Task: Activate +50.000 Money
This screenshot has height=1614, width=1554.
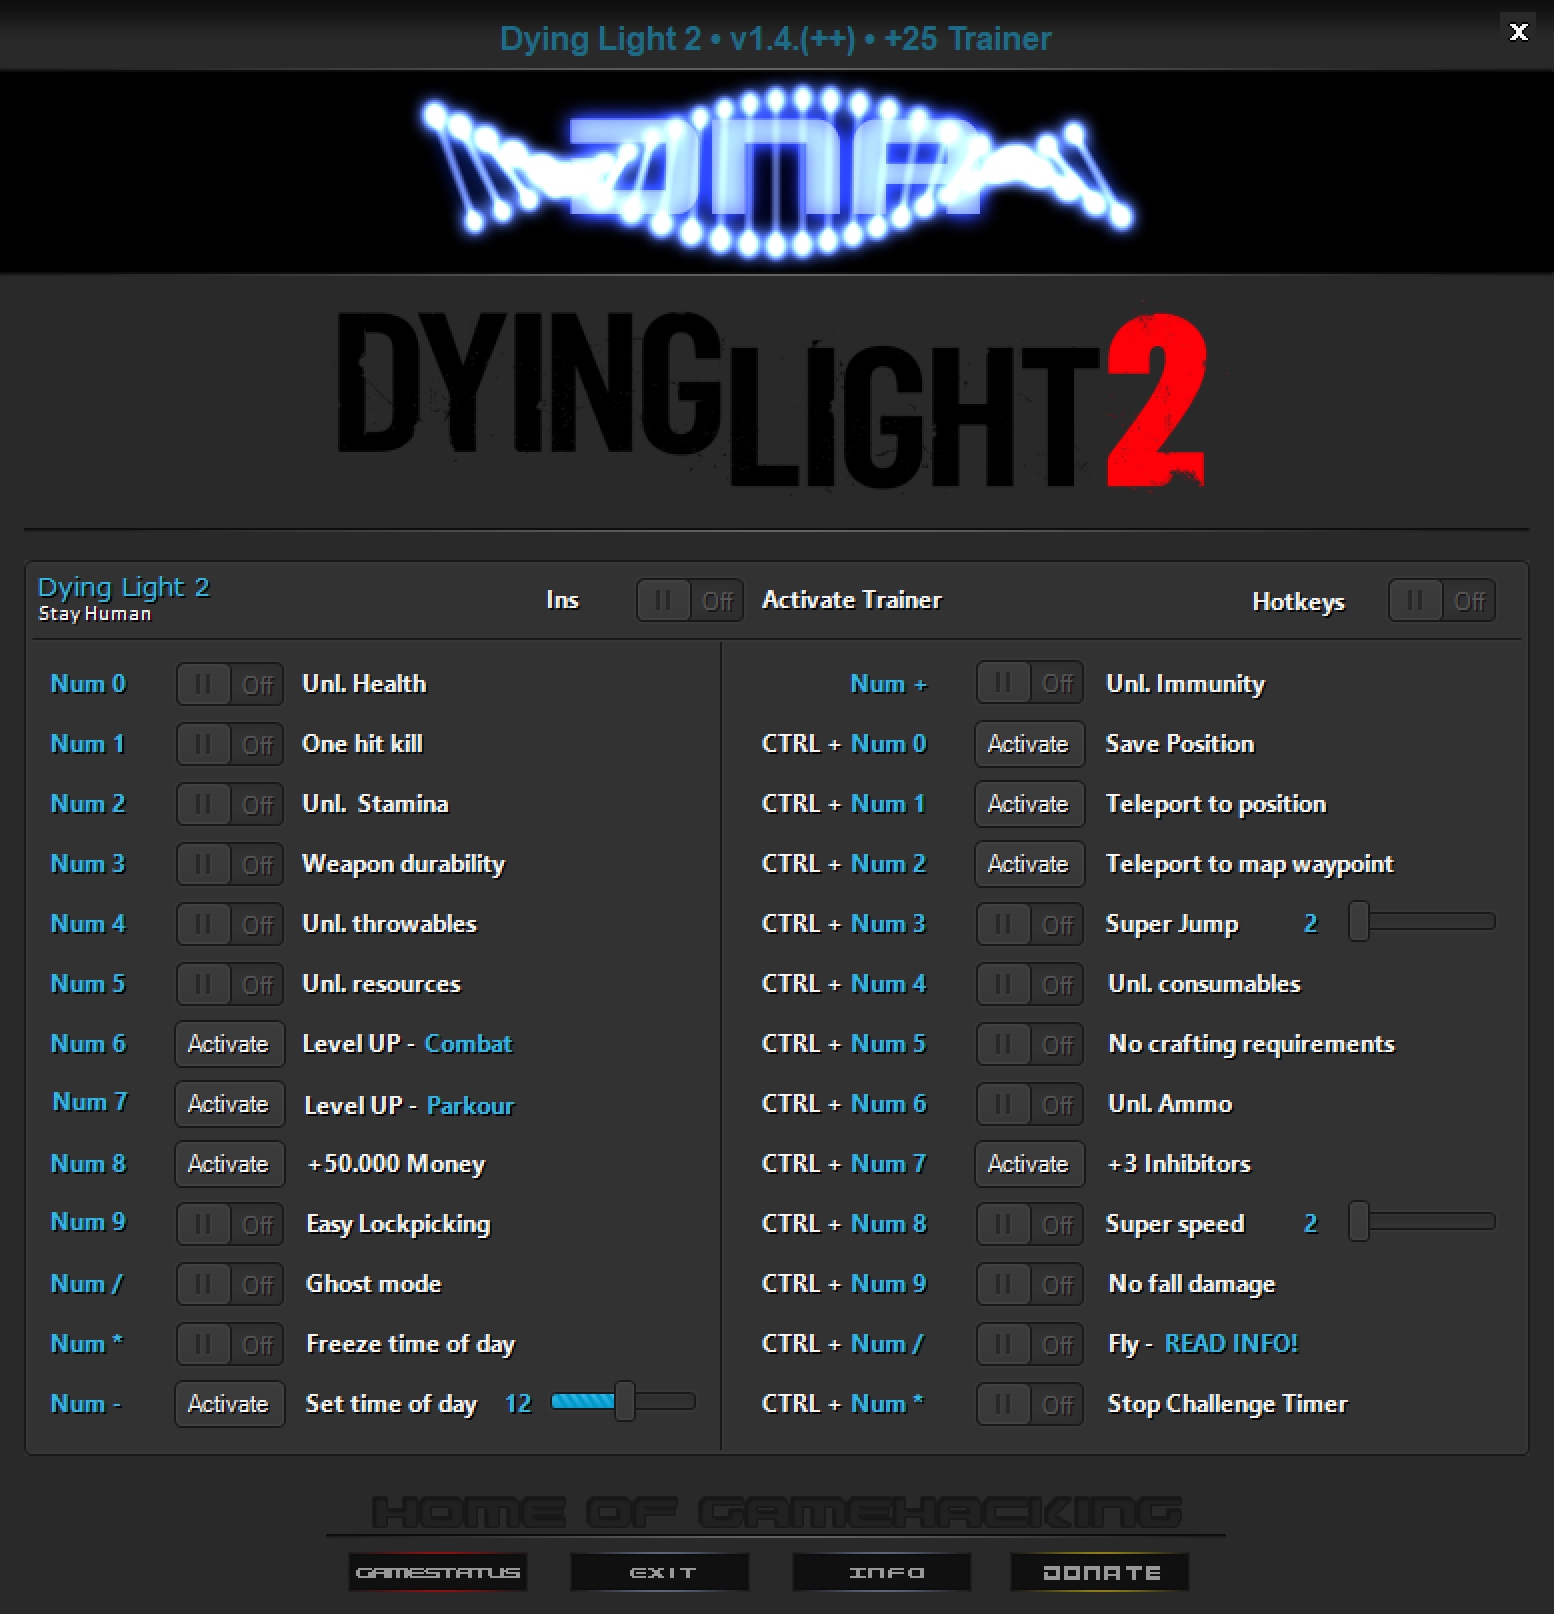Action: [230, 1164]
